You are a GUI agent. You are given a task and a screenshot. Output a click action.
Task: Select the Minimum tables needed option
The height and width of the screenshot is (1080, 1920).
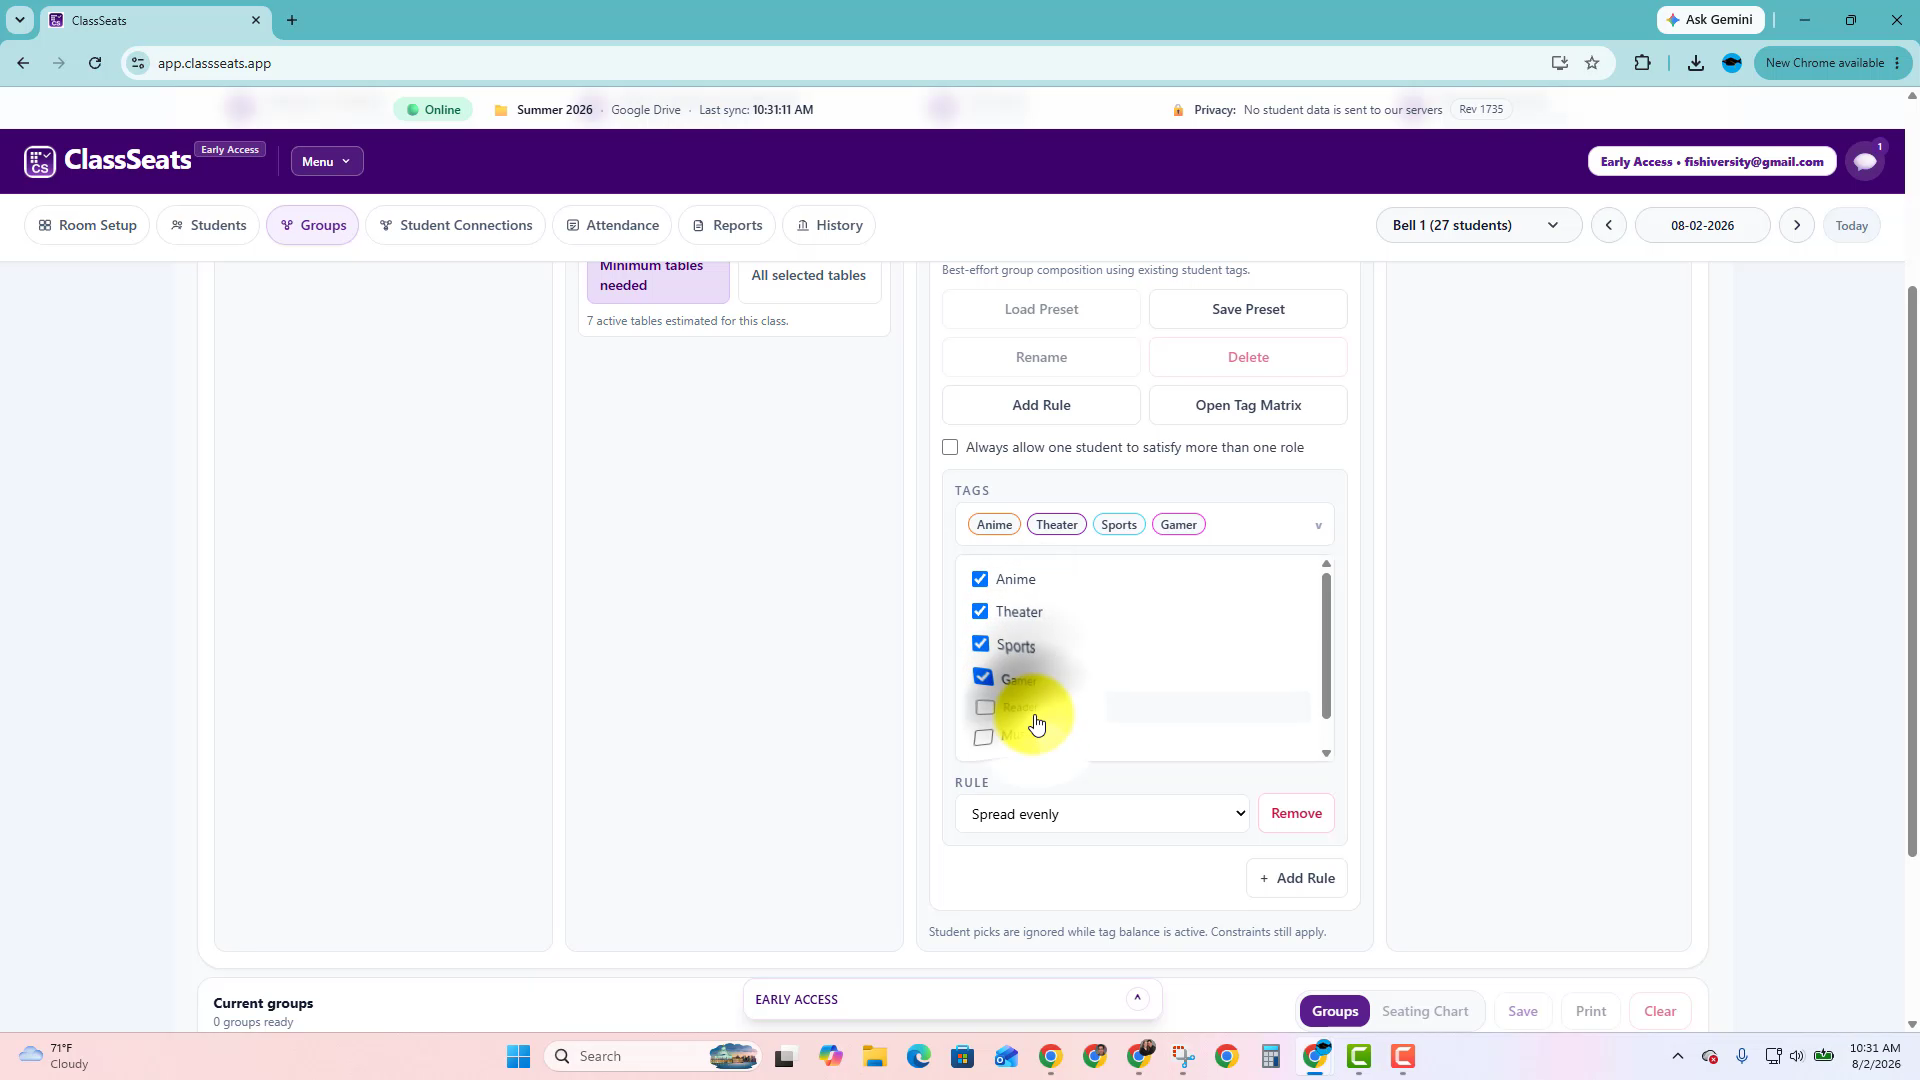tap(658, 275)
